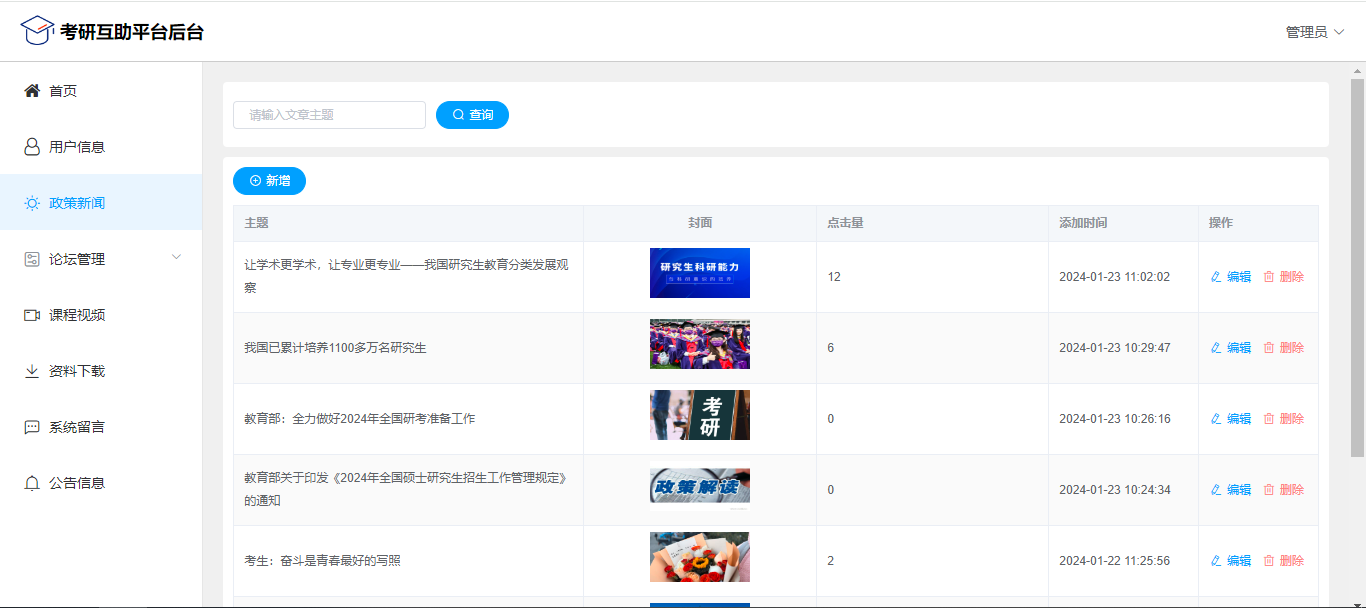Open the 管理员 account dropdown
This screenshot has width=1366, height=608.
point(1314,32)
